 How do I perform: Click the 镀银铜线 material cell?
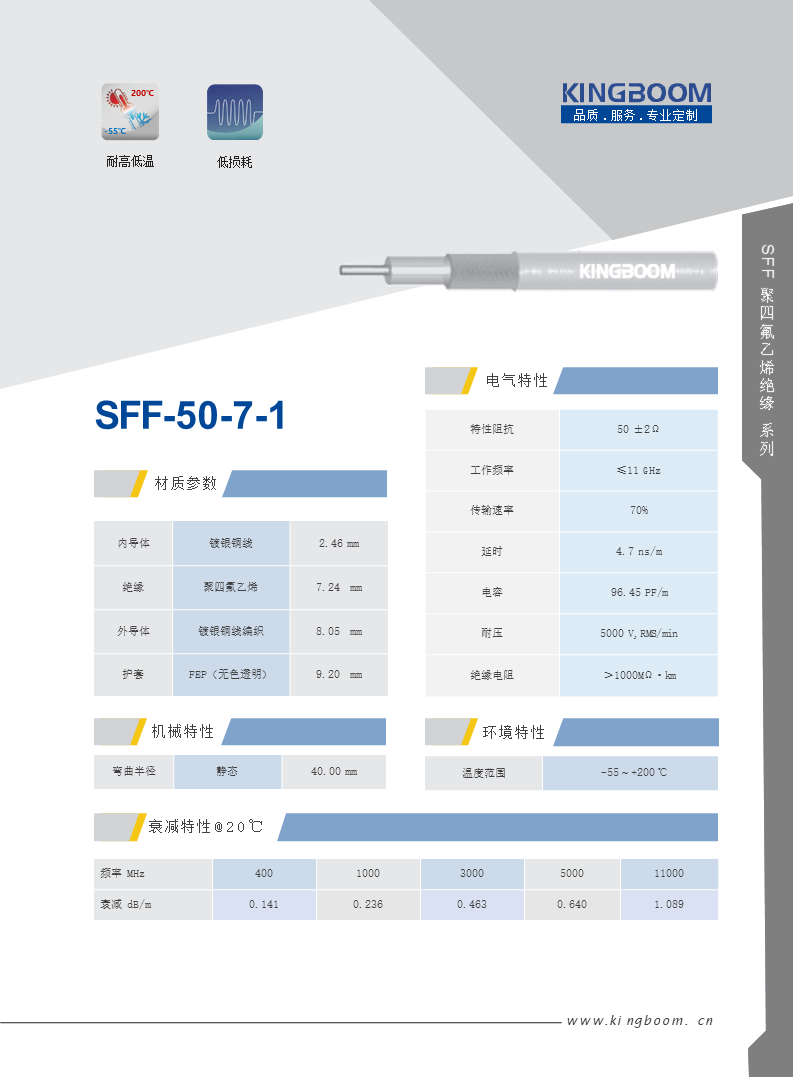[x=231, y=543]
